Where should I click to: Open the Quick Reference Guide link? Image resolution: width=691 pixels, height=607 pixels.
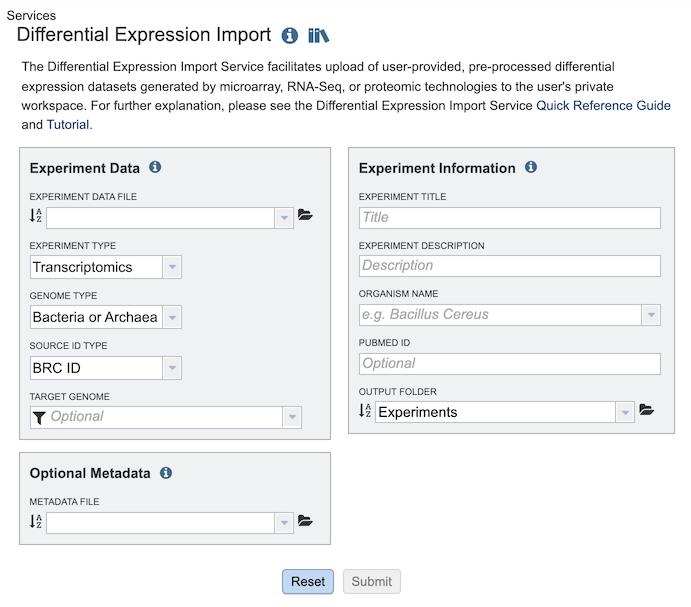(603, 106)
